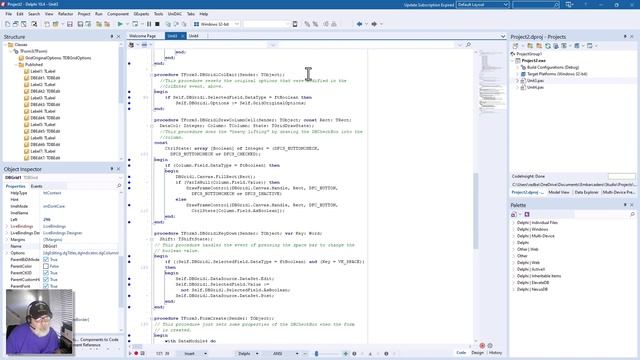This screenshot has height=360, width=640.
Task: Expand the Options property in Object Inspector
Action: click(7, 253)
